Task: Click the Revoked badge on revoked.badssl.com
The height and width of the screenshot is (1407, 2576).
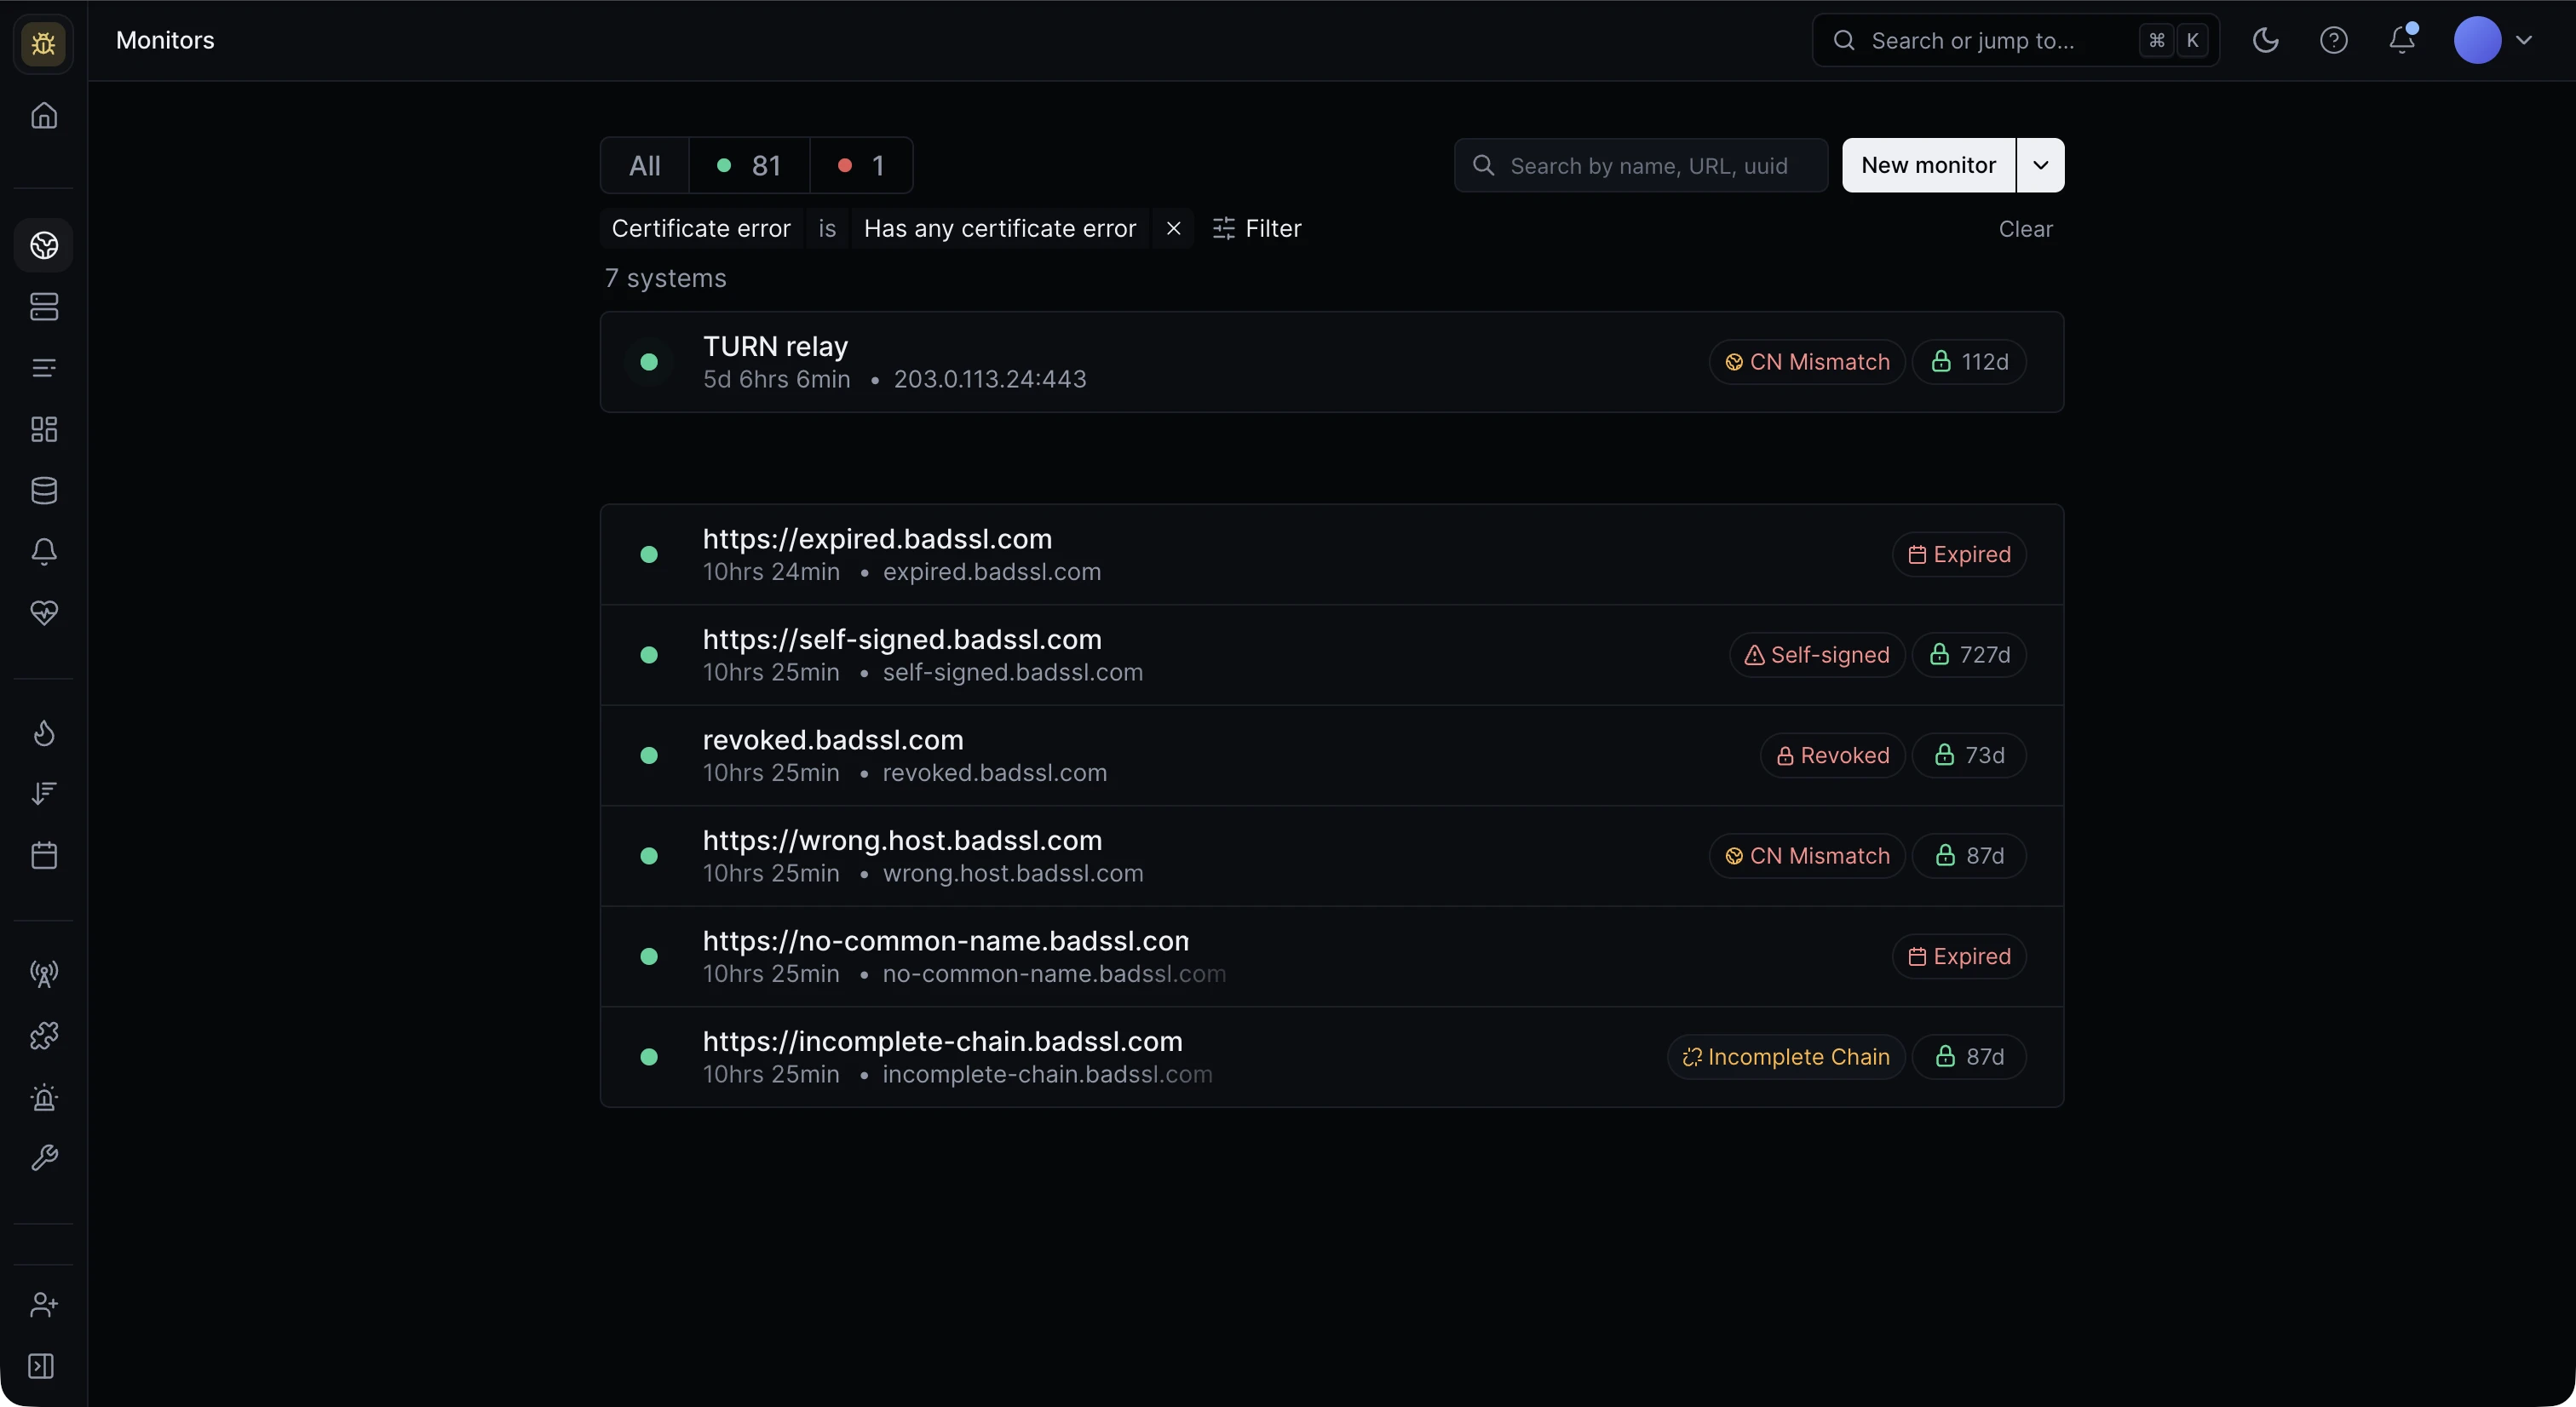Action: [1833, 755]
